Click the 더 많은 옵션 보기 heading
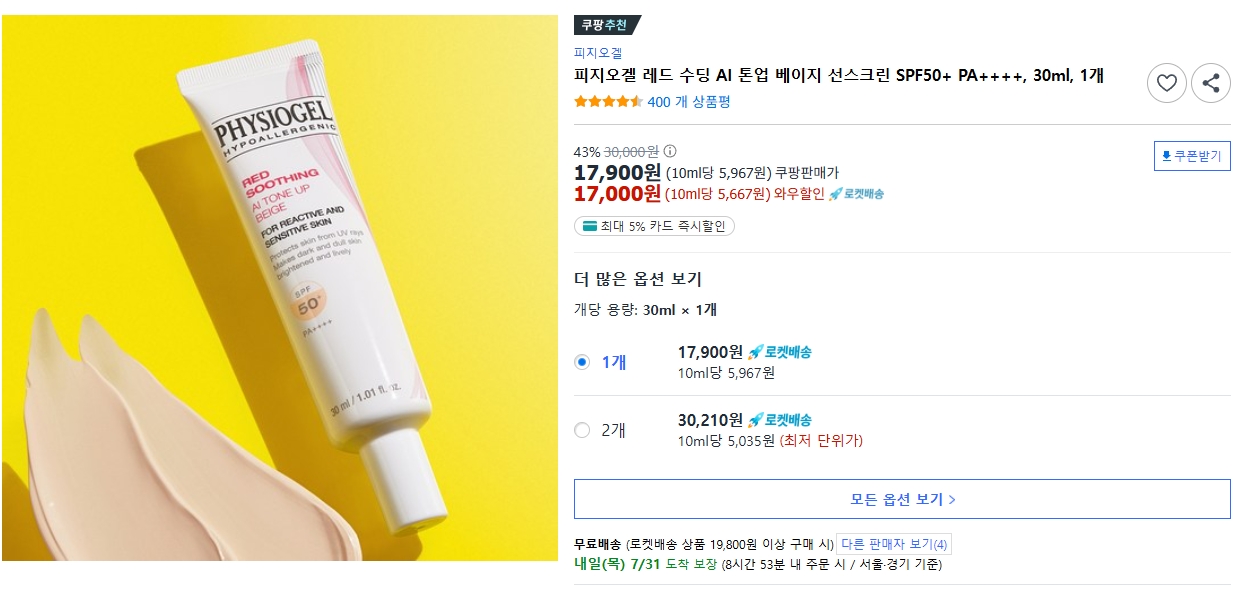Screen dimensions: 1240x589 click(638, 279)
